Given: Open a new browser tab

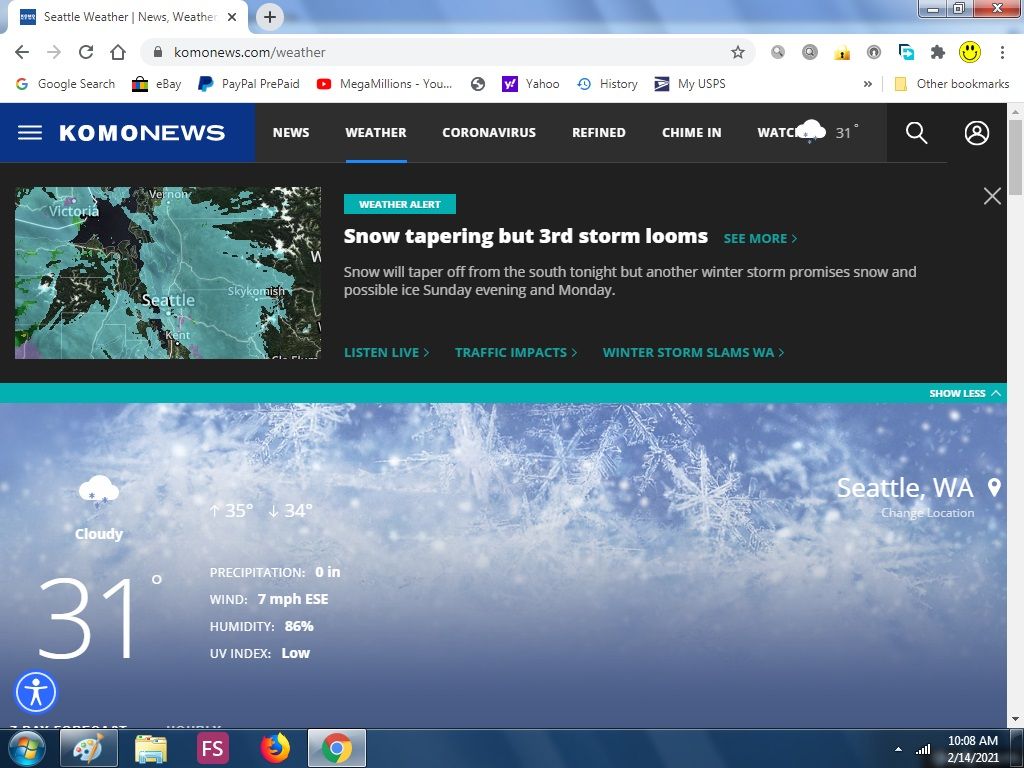Looking at the screenshot, I should click(270, 17).
